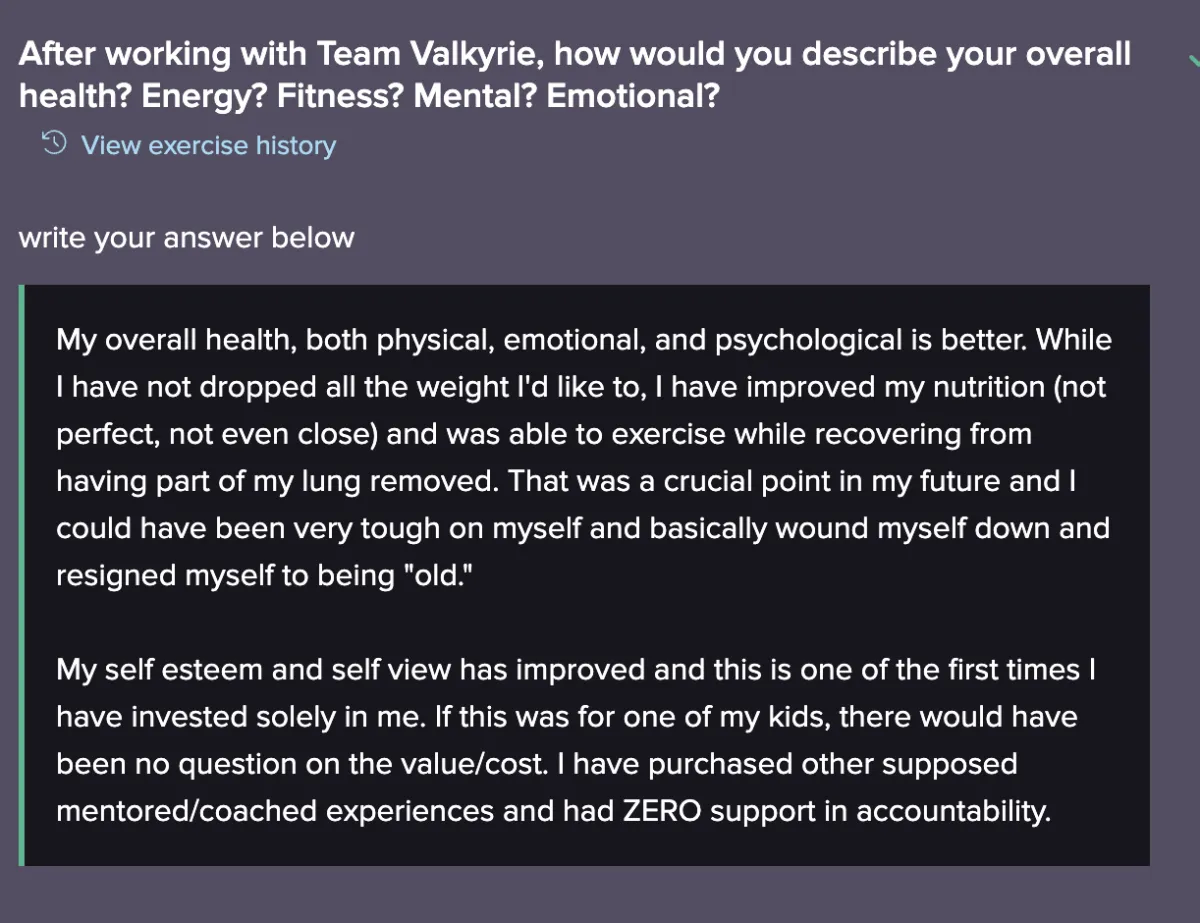Open the View exercise history link
The image size is (1200, 923).
[208, 146]
